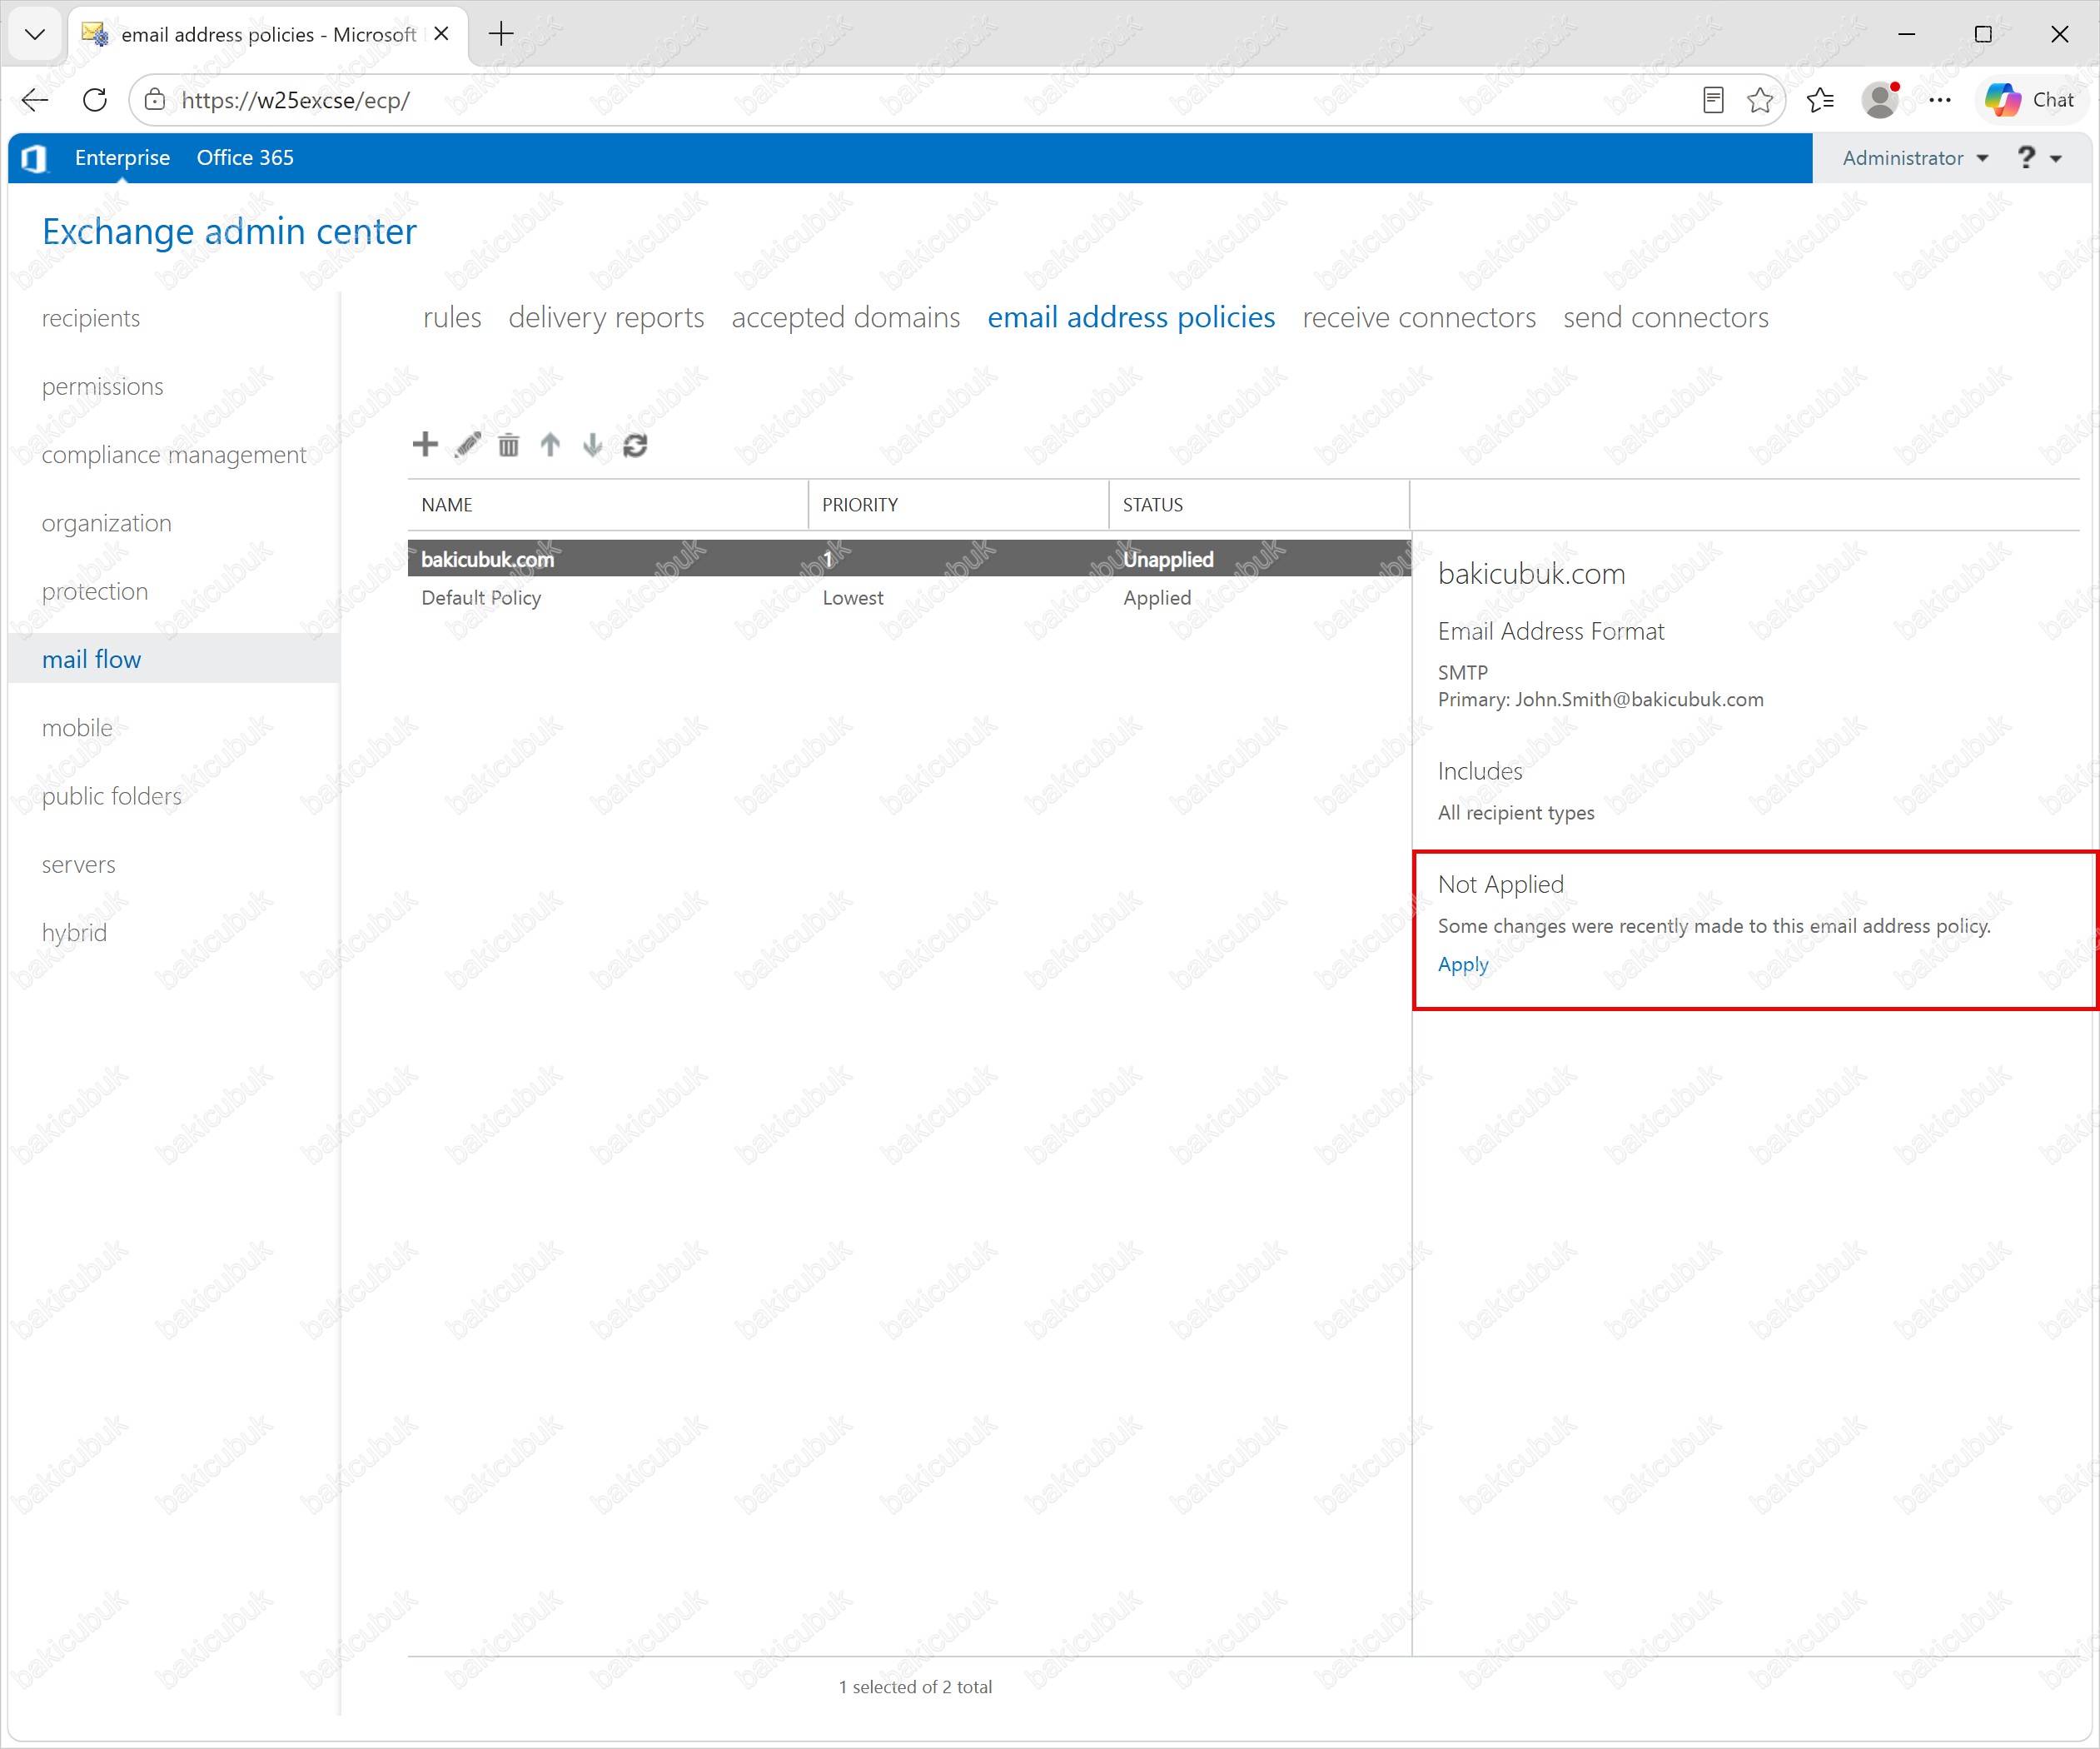Open protection in the sidebar
Viewport: 2100px width, 1749px height.
tap(95, 591)
